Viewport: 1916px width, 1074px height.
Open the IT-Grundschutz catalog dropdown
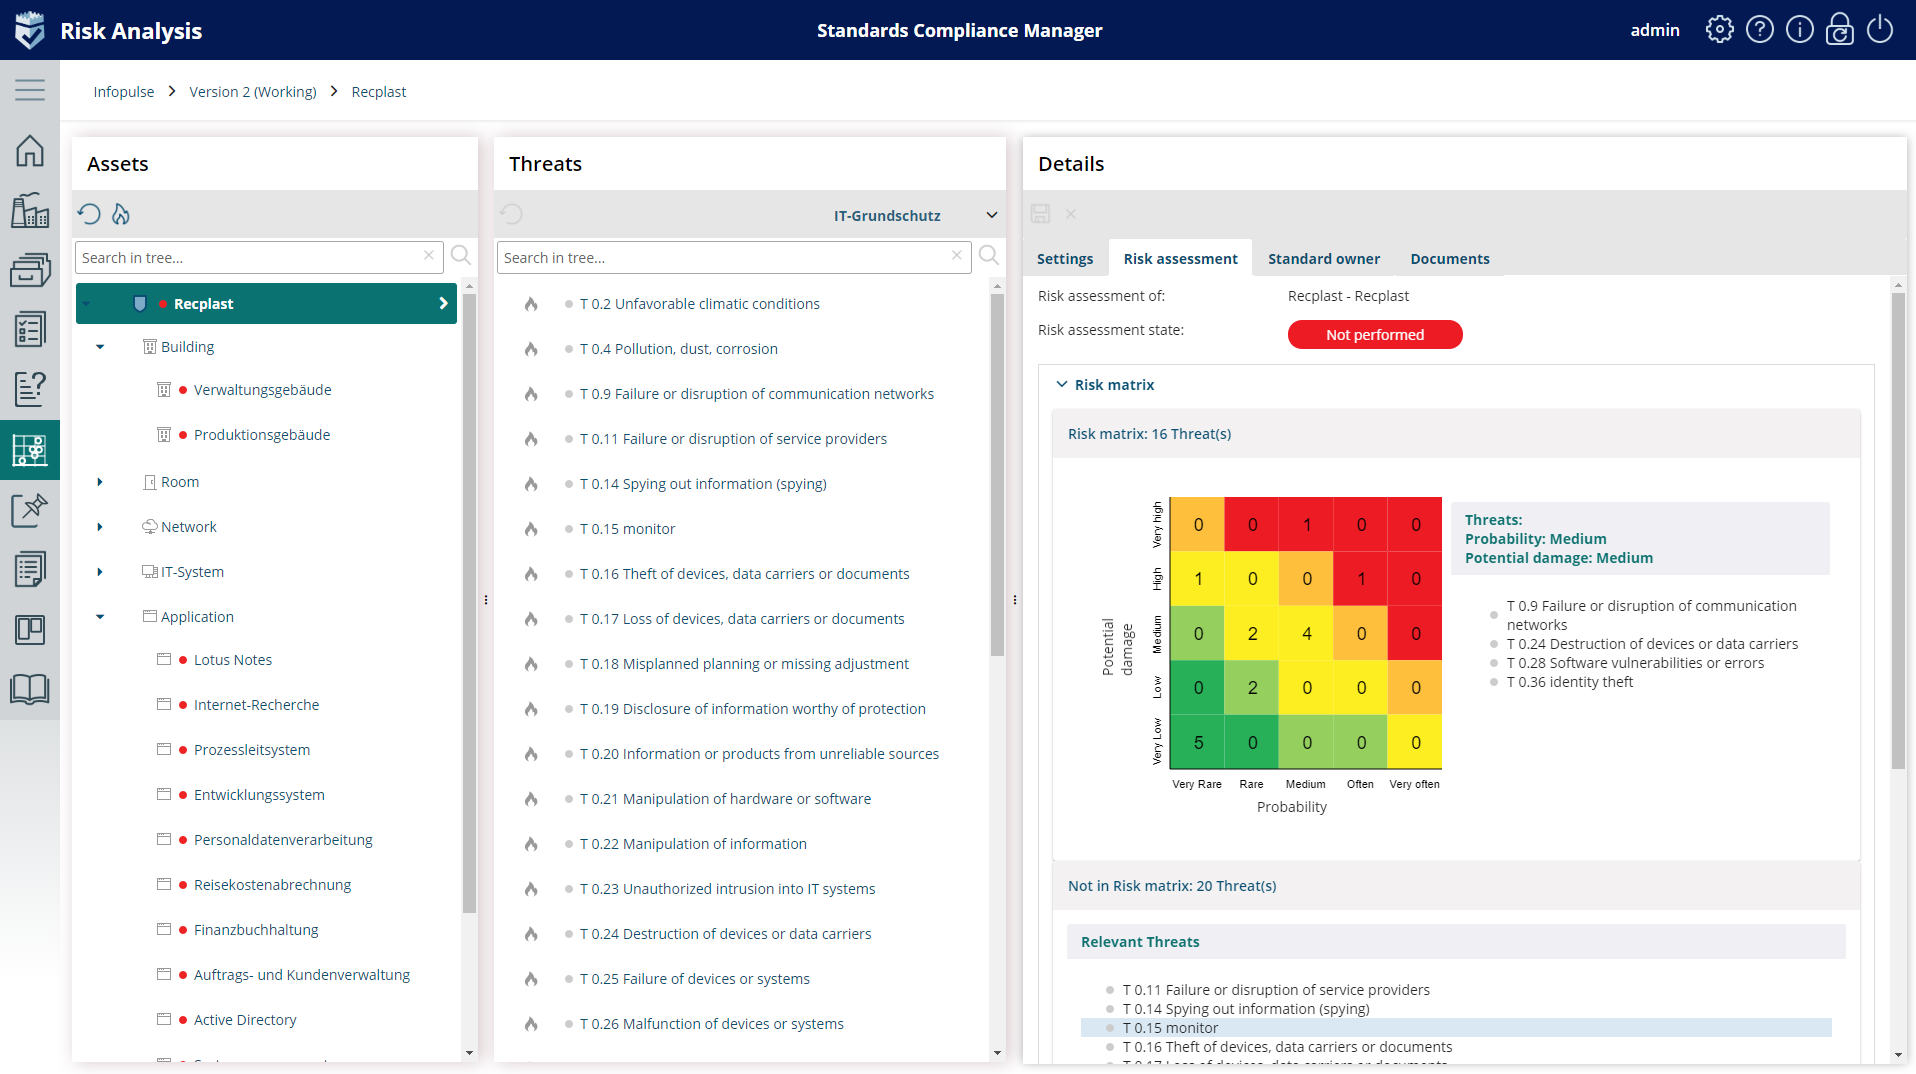coord(915,215)
